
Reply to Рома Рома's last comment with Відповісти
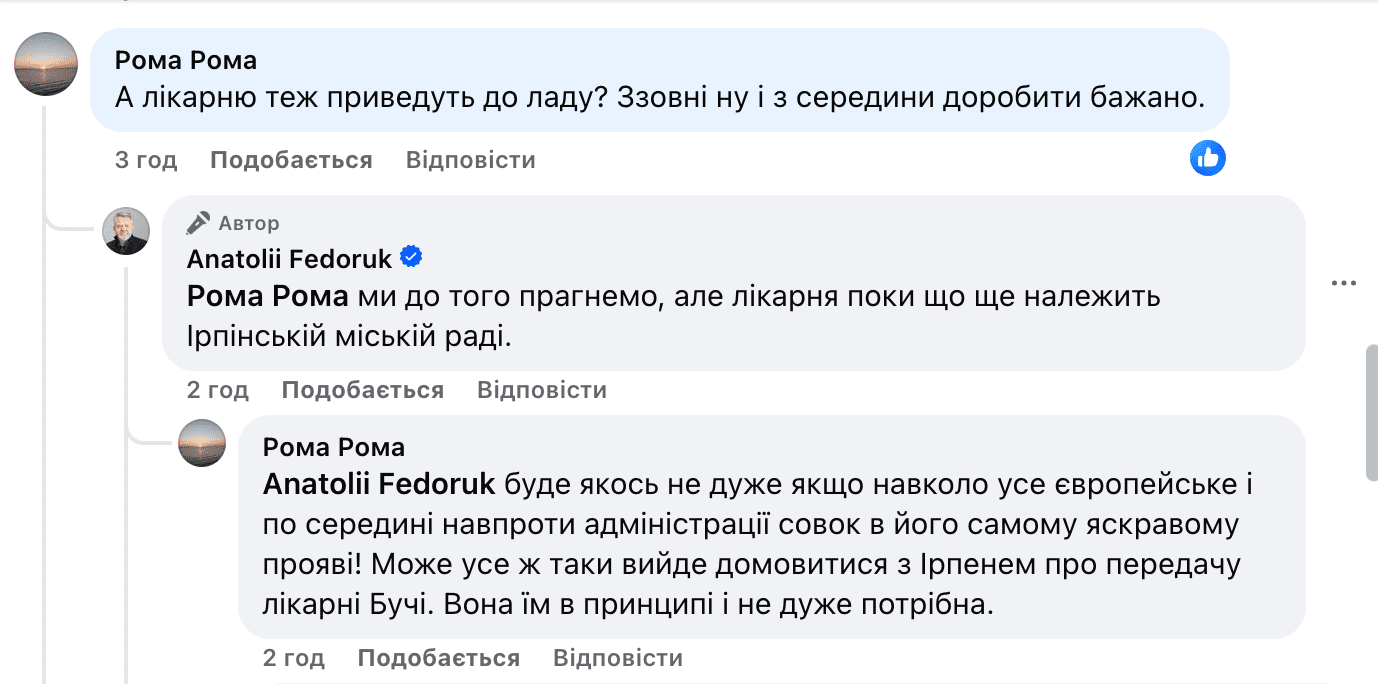[x=617, y=658]
